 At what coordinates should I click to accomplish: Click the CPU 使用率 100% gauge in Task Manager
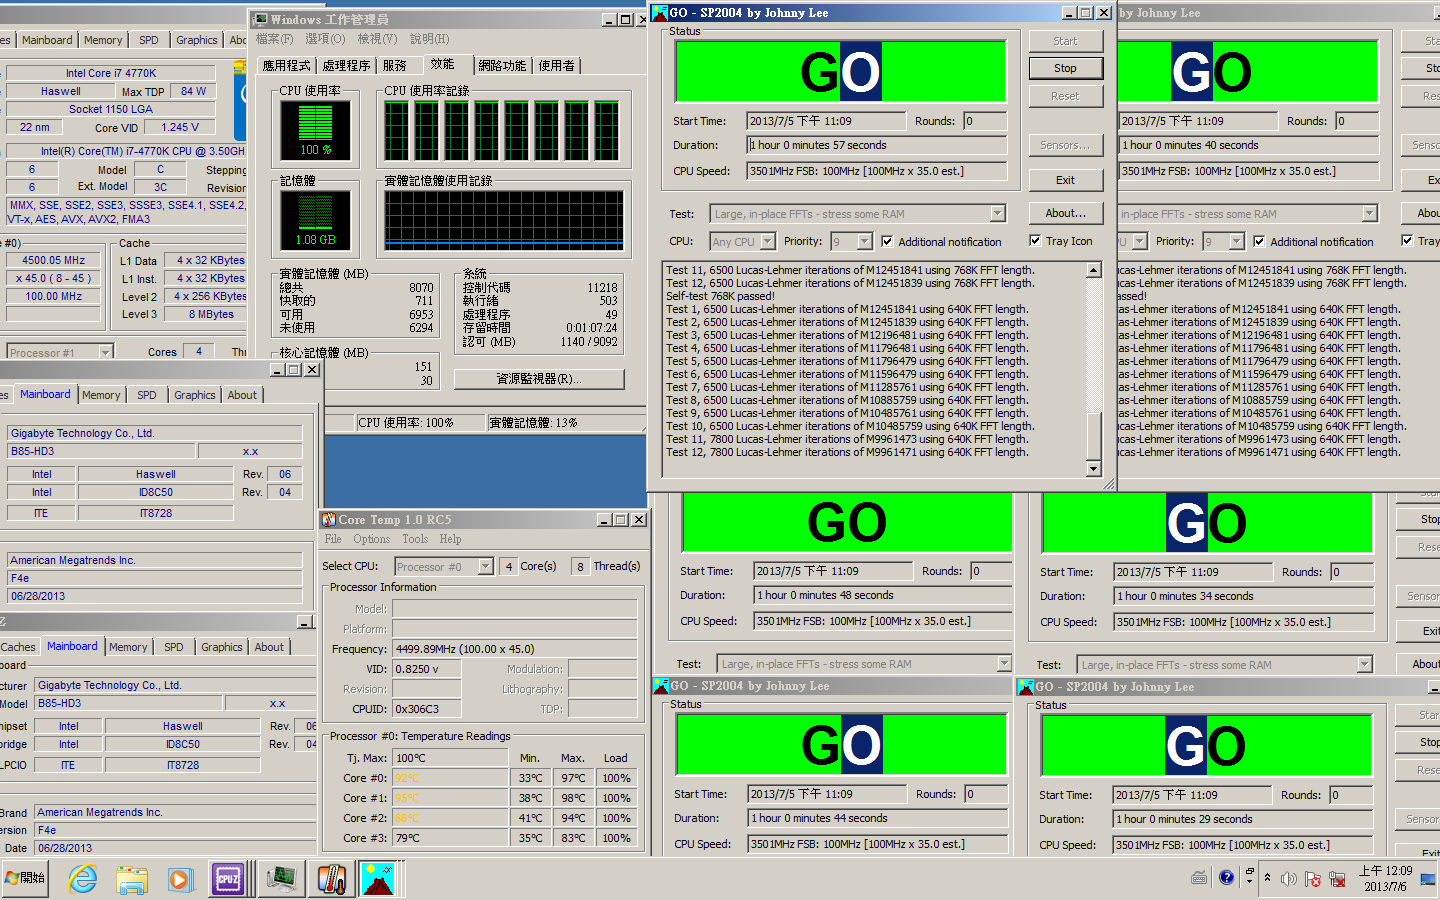(x=315, y=130)
